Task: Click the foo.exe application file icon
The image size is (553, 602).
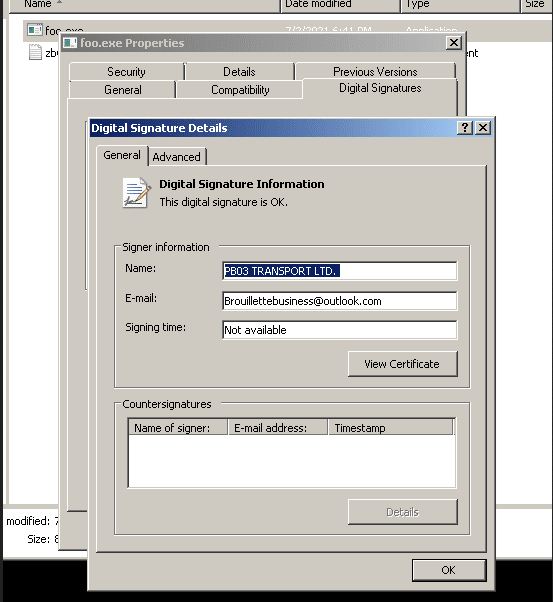Action: [x=35, y=29]
